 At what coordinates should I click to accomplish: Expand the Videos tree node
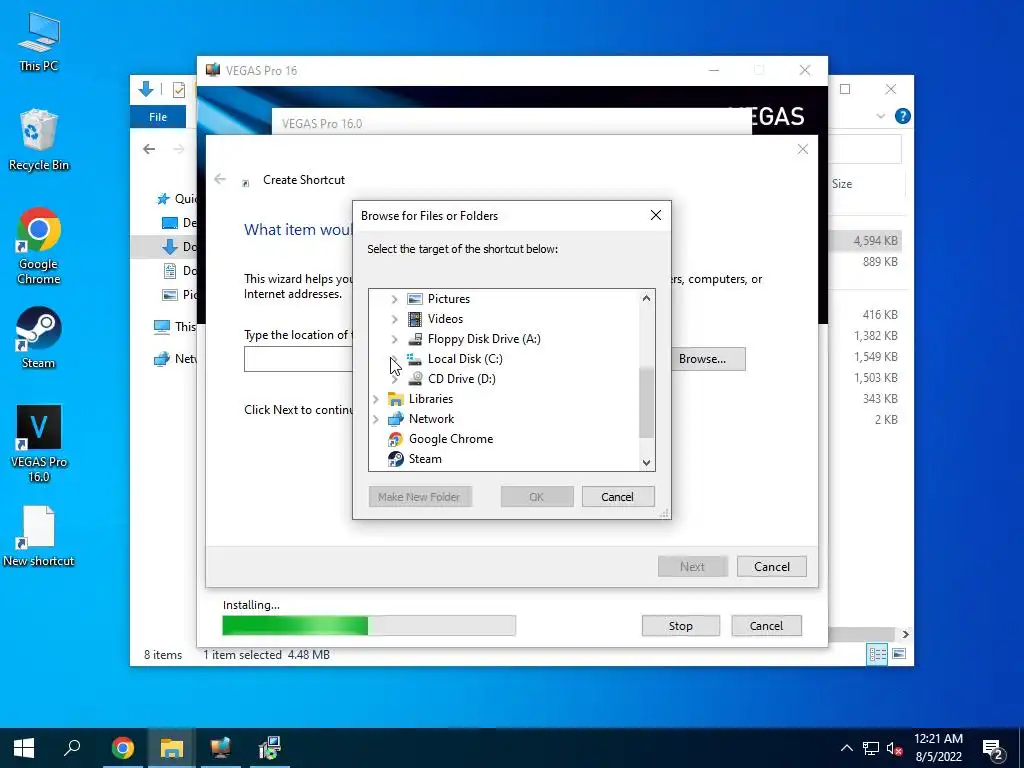pos(394,319)
